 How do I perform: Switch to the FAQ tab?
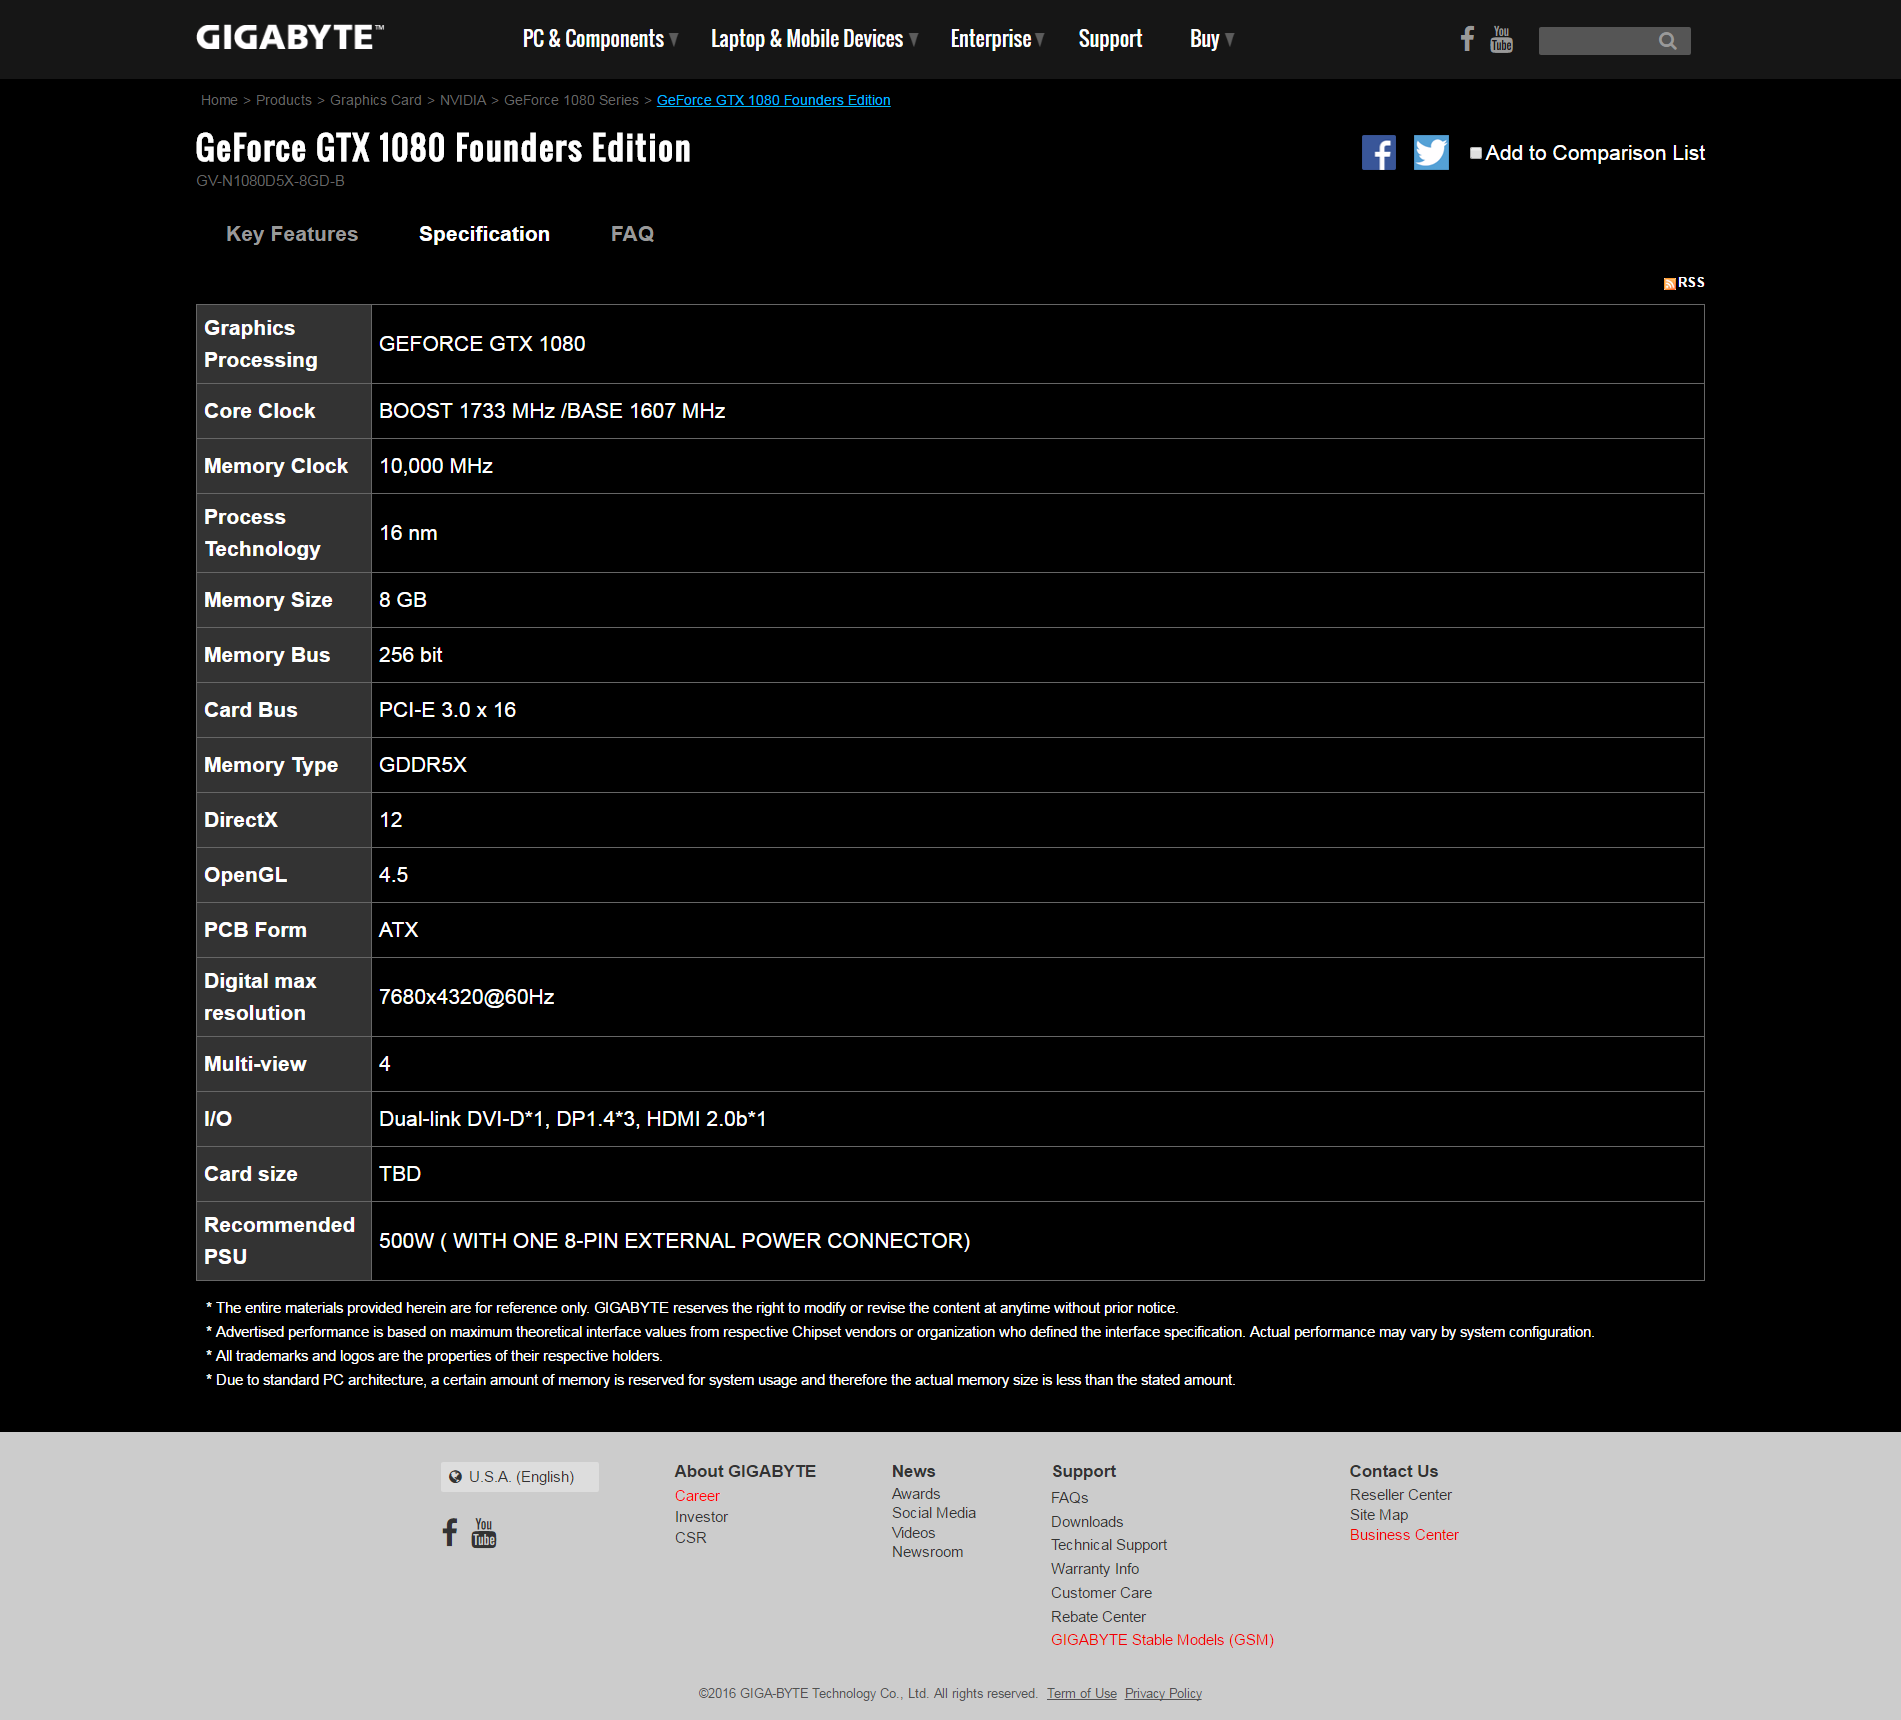point(632,234)
